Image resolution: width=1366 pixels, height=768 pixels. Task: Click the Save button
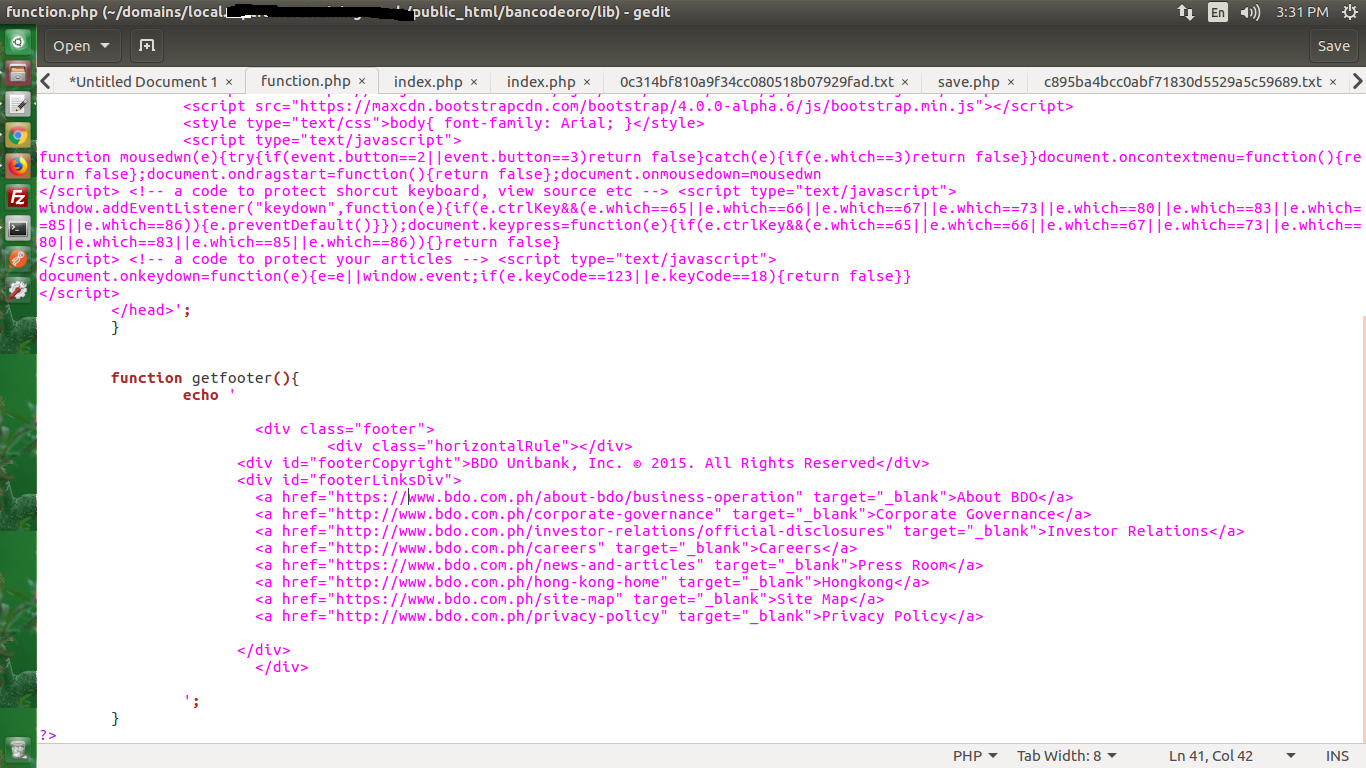tap(1333, 46)
